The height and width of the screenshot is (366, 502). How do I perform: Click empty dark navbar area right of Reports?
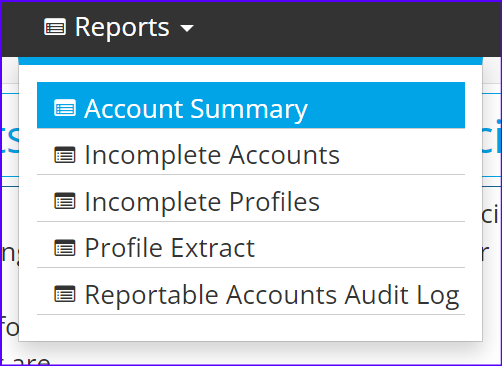347,28
